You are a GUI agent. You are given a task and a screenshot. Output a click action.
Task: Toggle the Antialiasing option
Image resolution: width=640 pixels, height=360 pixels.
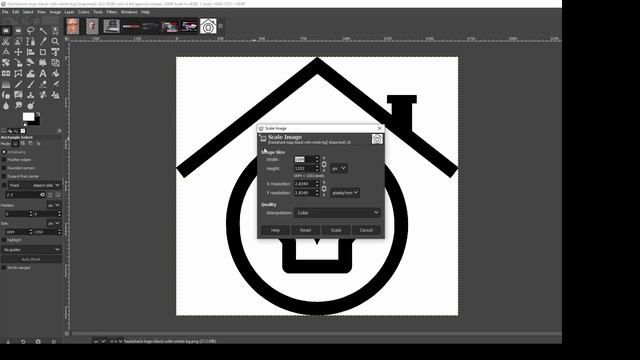click(4, 152)
